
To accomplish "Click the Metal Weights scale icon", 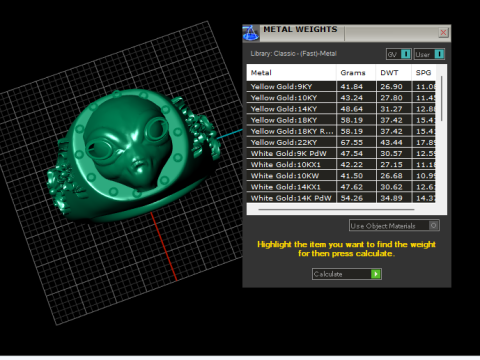I will (x=251, y=33).
